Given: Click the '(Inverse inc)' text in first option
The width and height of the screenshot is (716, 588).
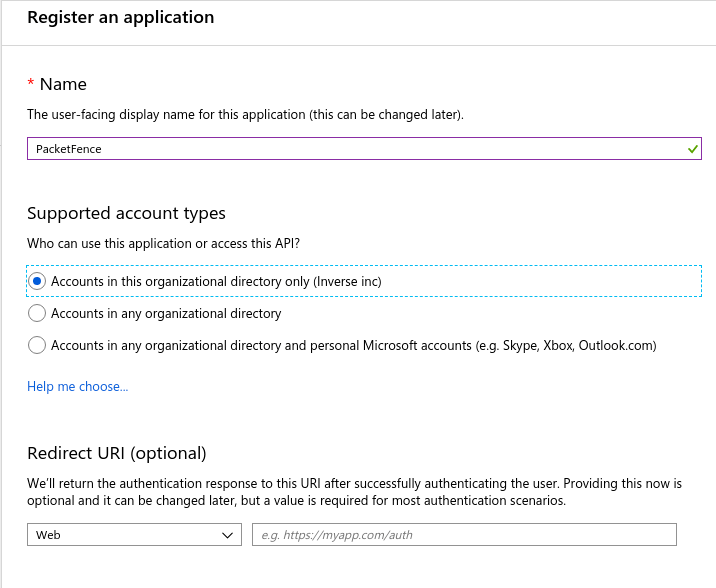Looking at the screenshot, I should [x=347, y=282].
